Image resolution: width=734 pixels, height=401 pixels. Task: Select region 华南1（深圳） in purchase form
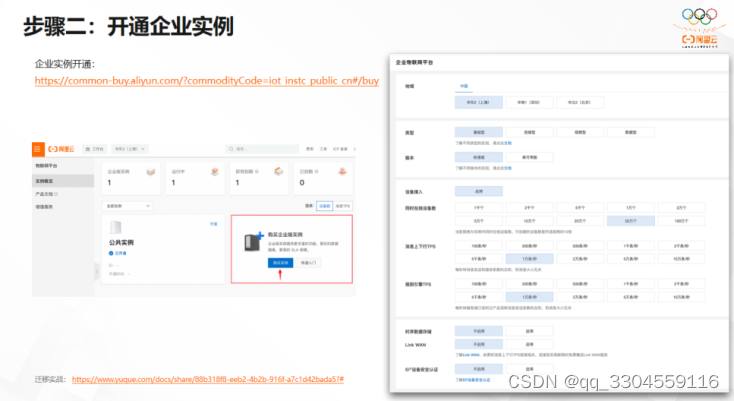(529, 102)
